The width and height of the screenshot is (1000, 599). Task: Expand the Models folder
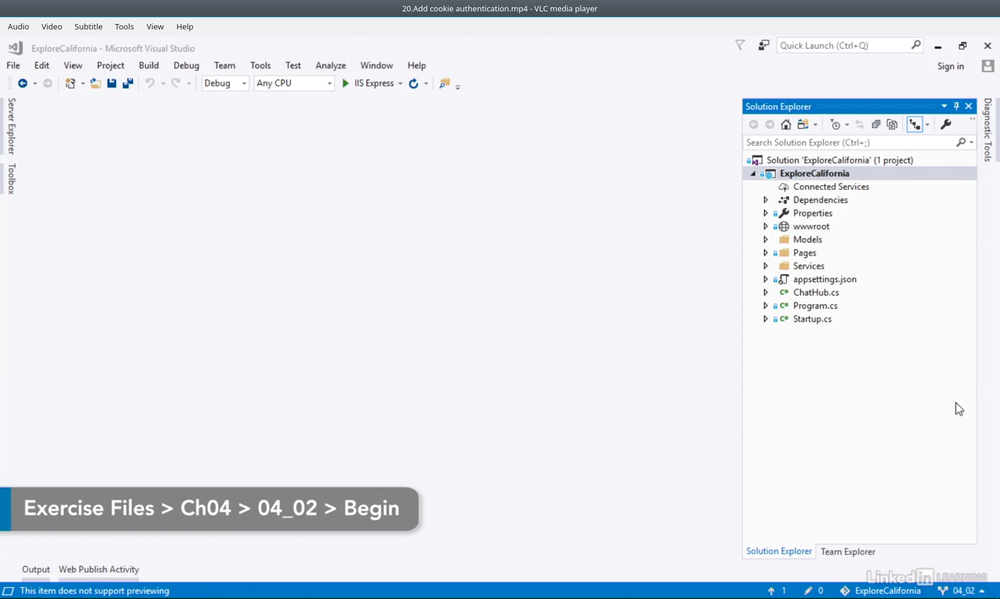(766, 240)
